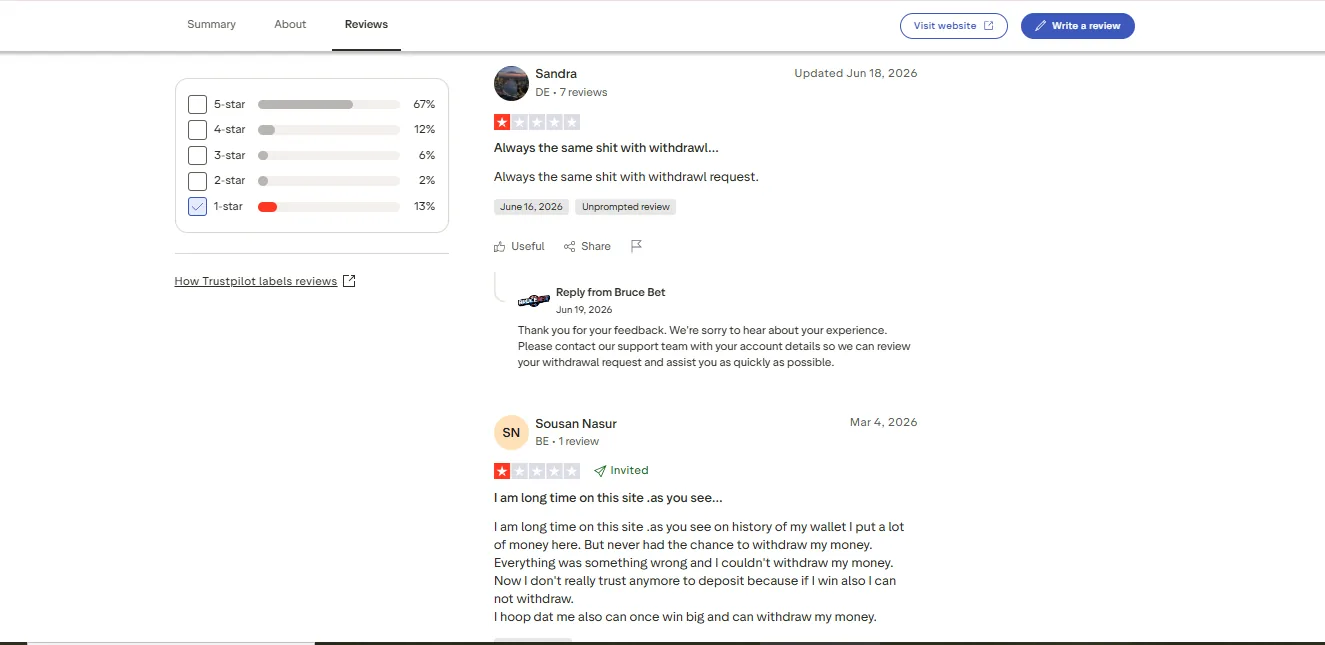Click the Unprompted review label
1325x645 pixels.
point(626,207)
